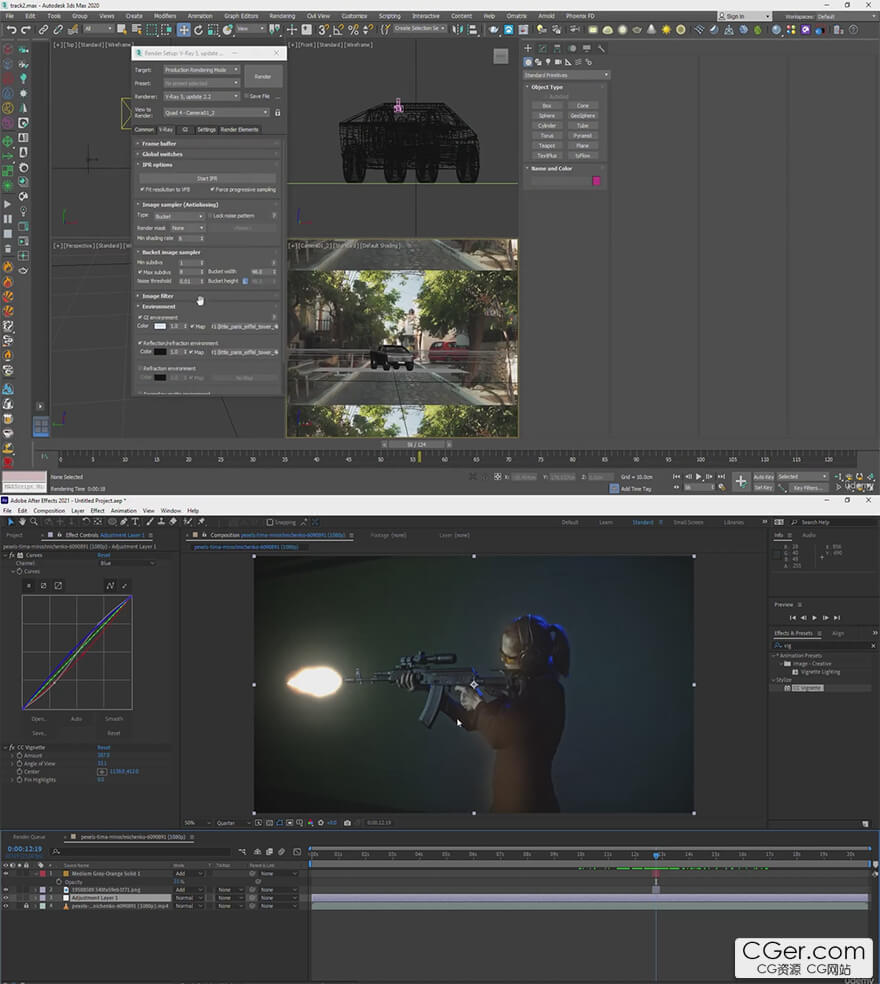Click the 3ds Max yellow time slider marker
The width and height of the screenshot is (880, 984).
pos(419,457)
